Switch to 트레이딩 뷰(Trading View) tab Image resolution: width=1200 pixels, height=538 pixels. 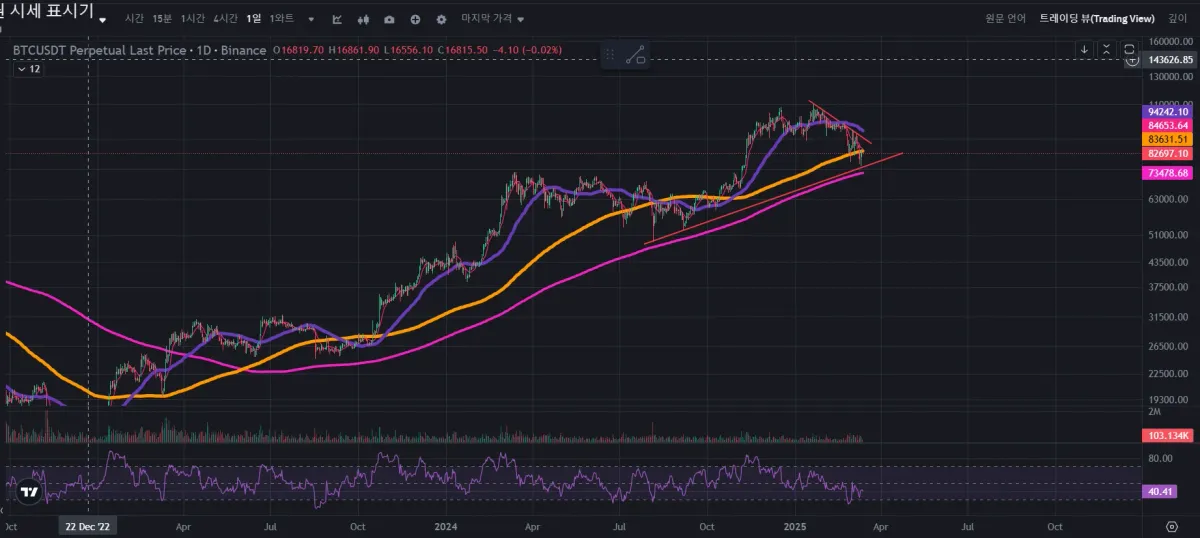point(1097,18)
